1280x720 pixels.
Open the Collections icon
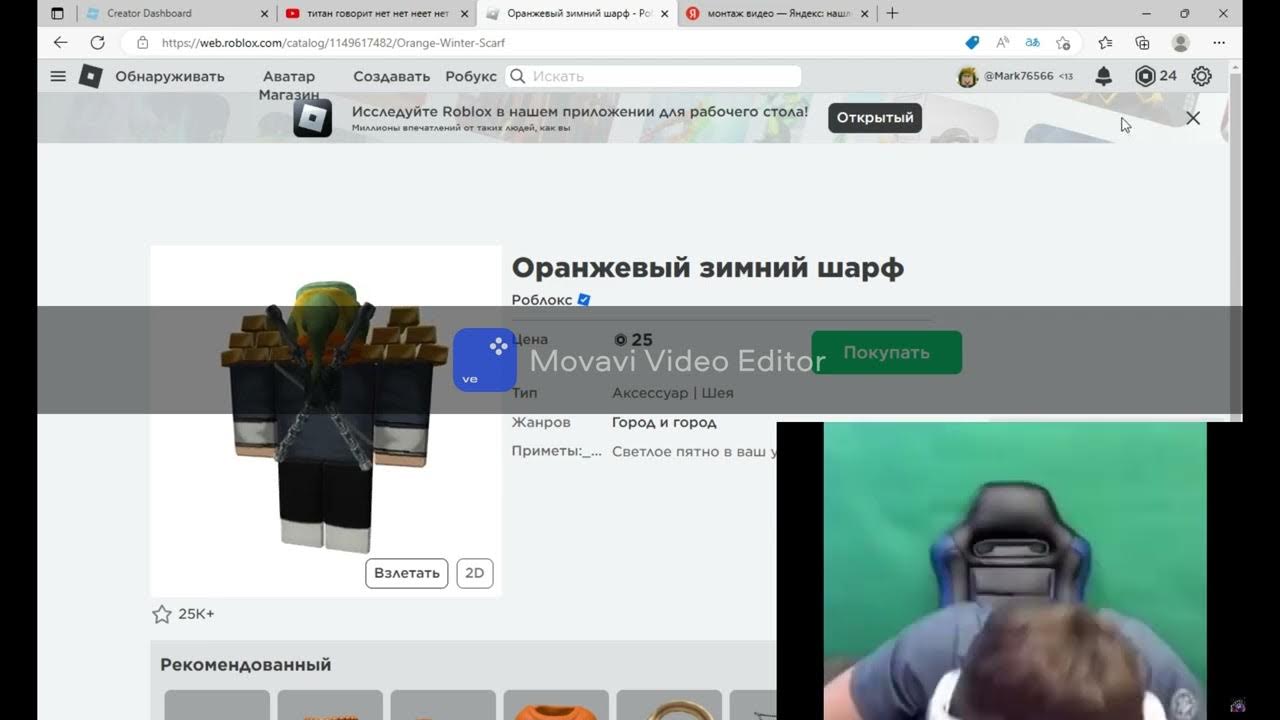point(1142,43)
